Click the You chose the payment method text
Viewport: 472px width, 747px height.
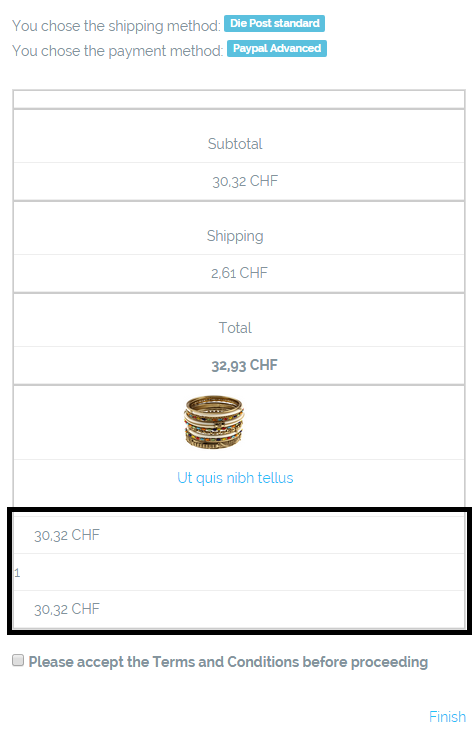[x=118, y=51]
